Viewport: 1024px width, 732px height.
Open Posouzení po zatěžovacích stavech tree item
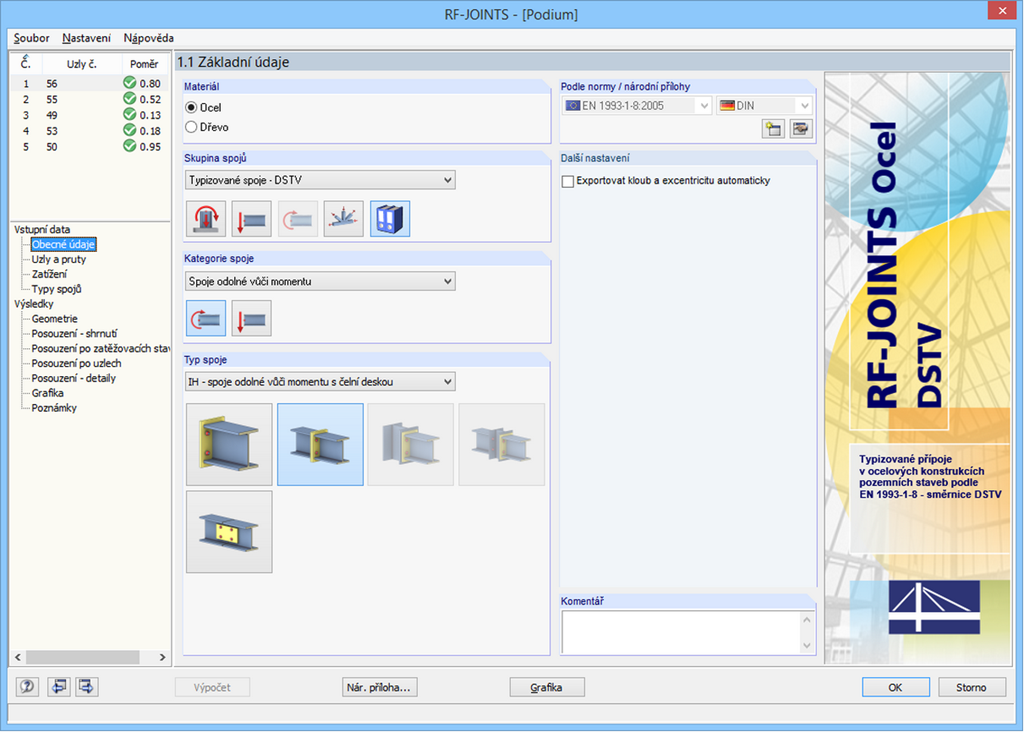pyautogui.click(x=101, y=349)
